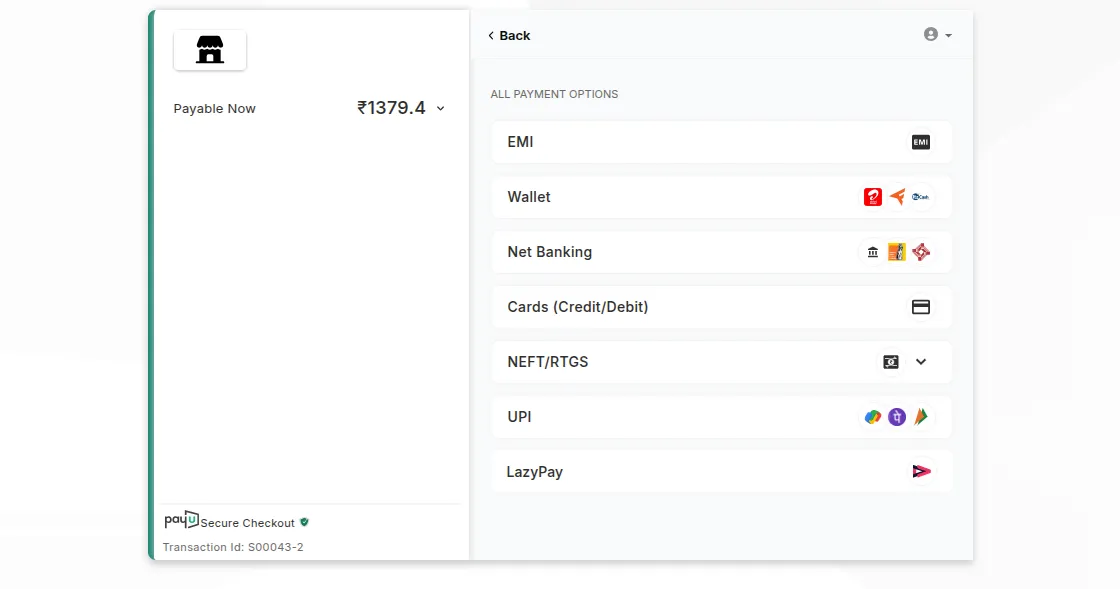1120x589 pixels.
Task: Select the Airtel Payments Bank wallet icon
Action: click(x=873, y=197)
